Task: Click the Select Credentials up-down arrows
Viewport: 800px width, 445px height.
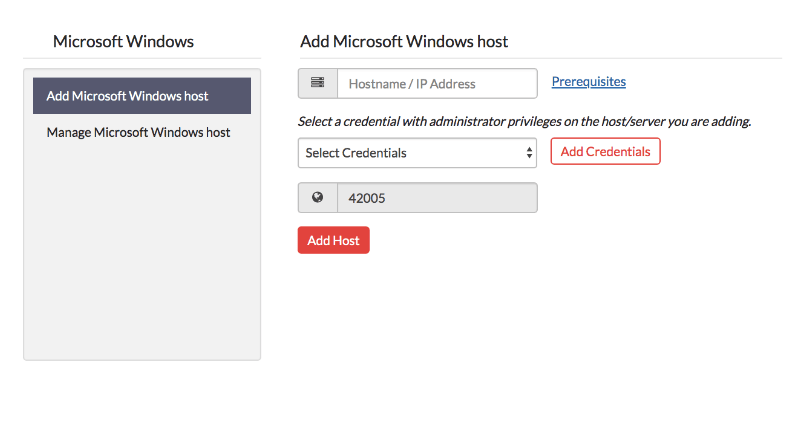Action: (x=529, y=153)
